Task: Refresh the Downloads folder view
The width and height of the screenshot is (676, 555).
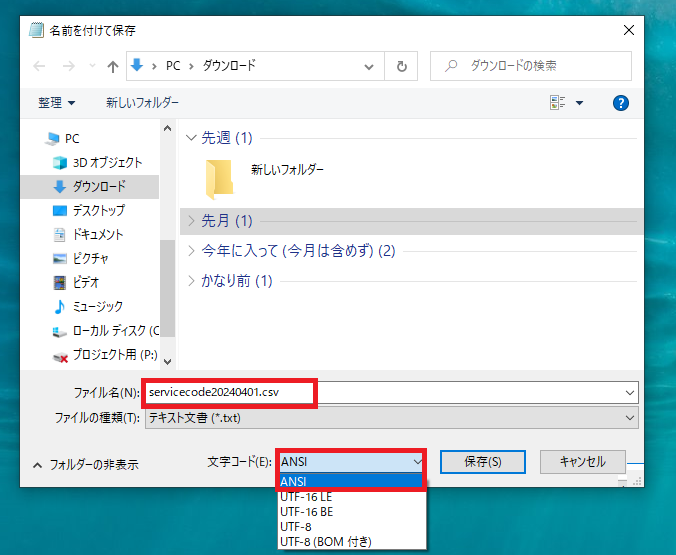Action: click(x=401, y=66)
